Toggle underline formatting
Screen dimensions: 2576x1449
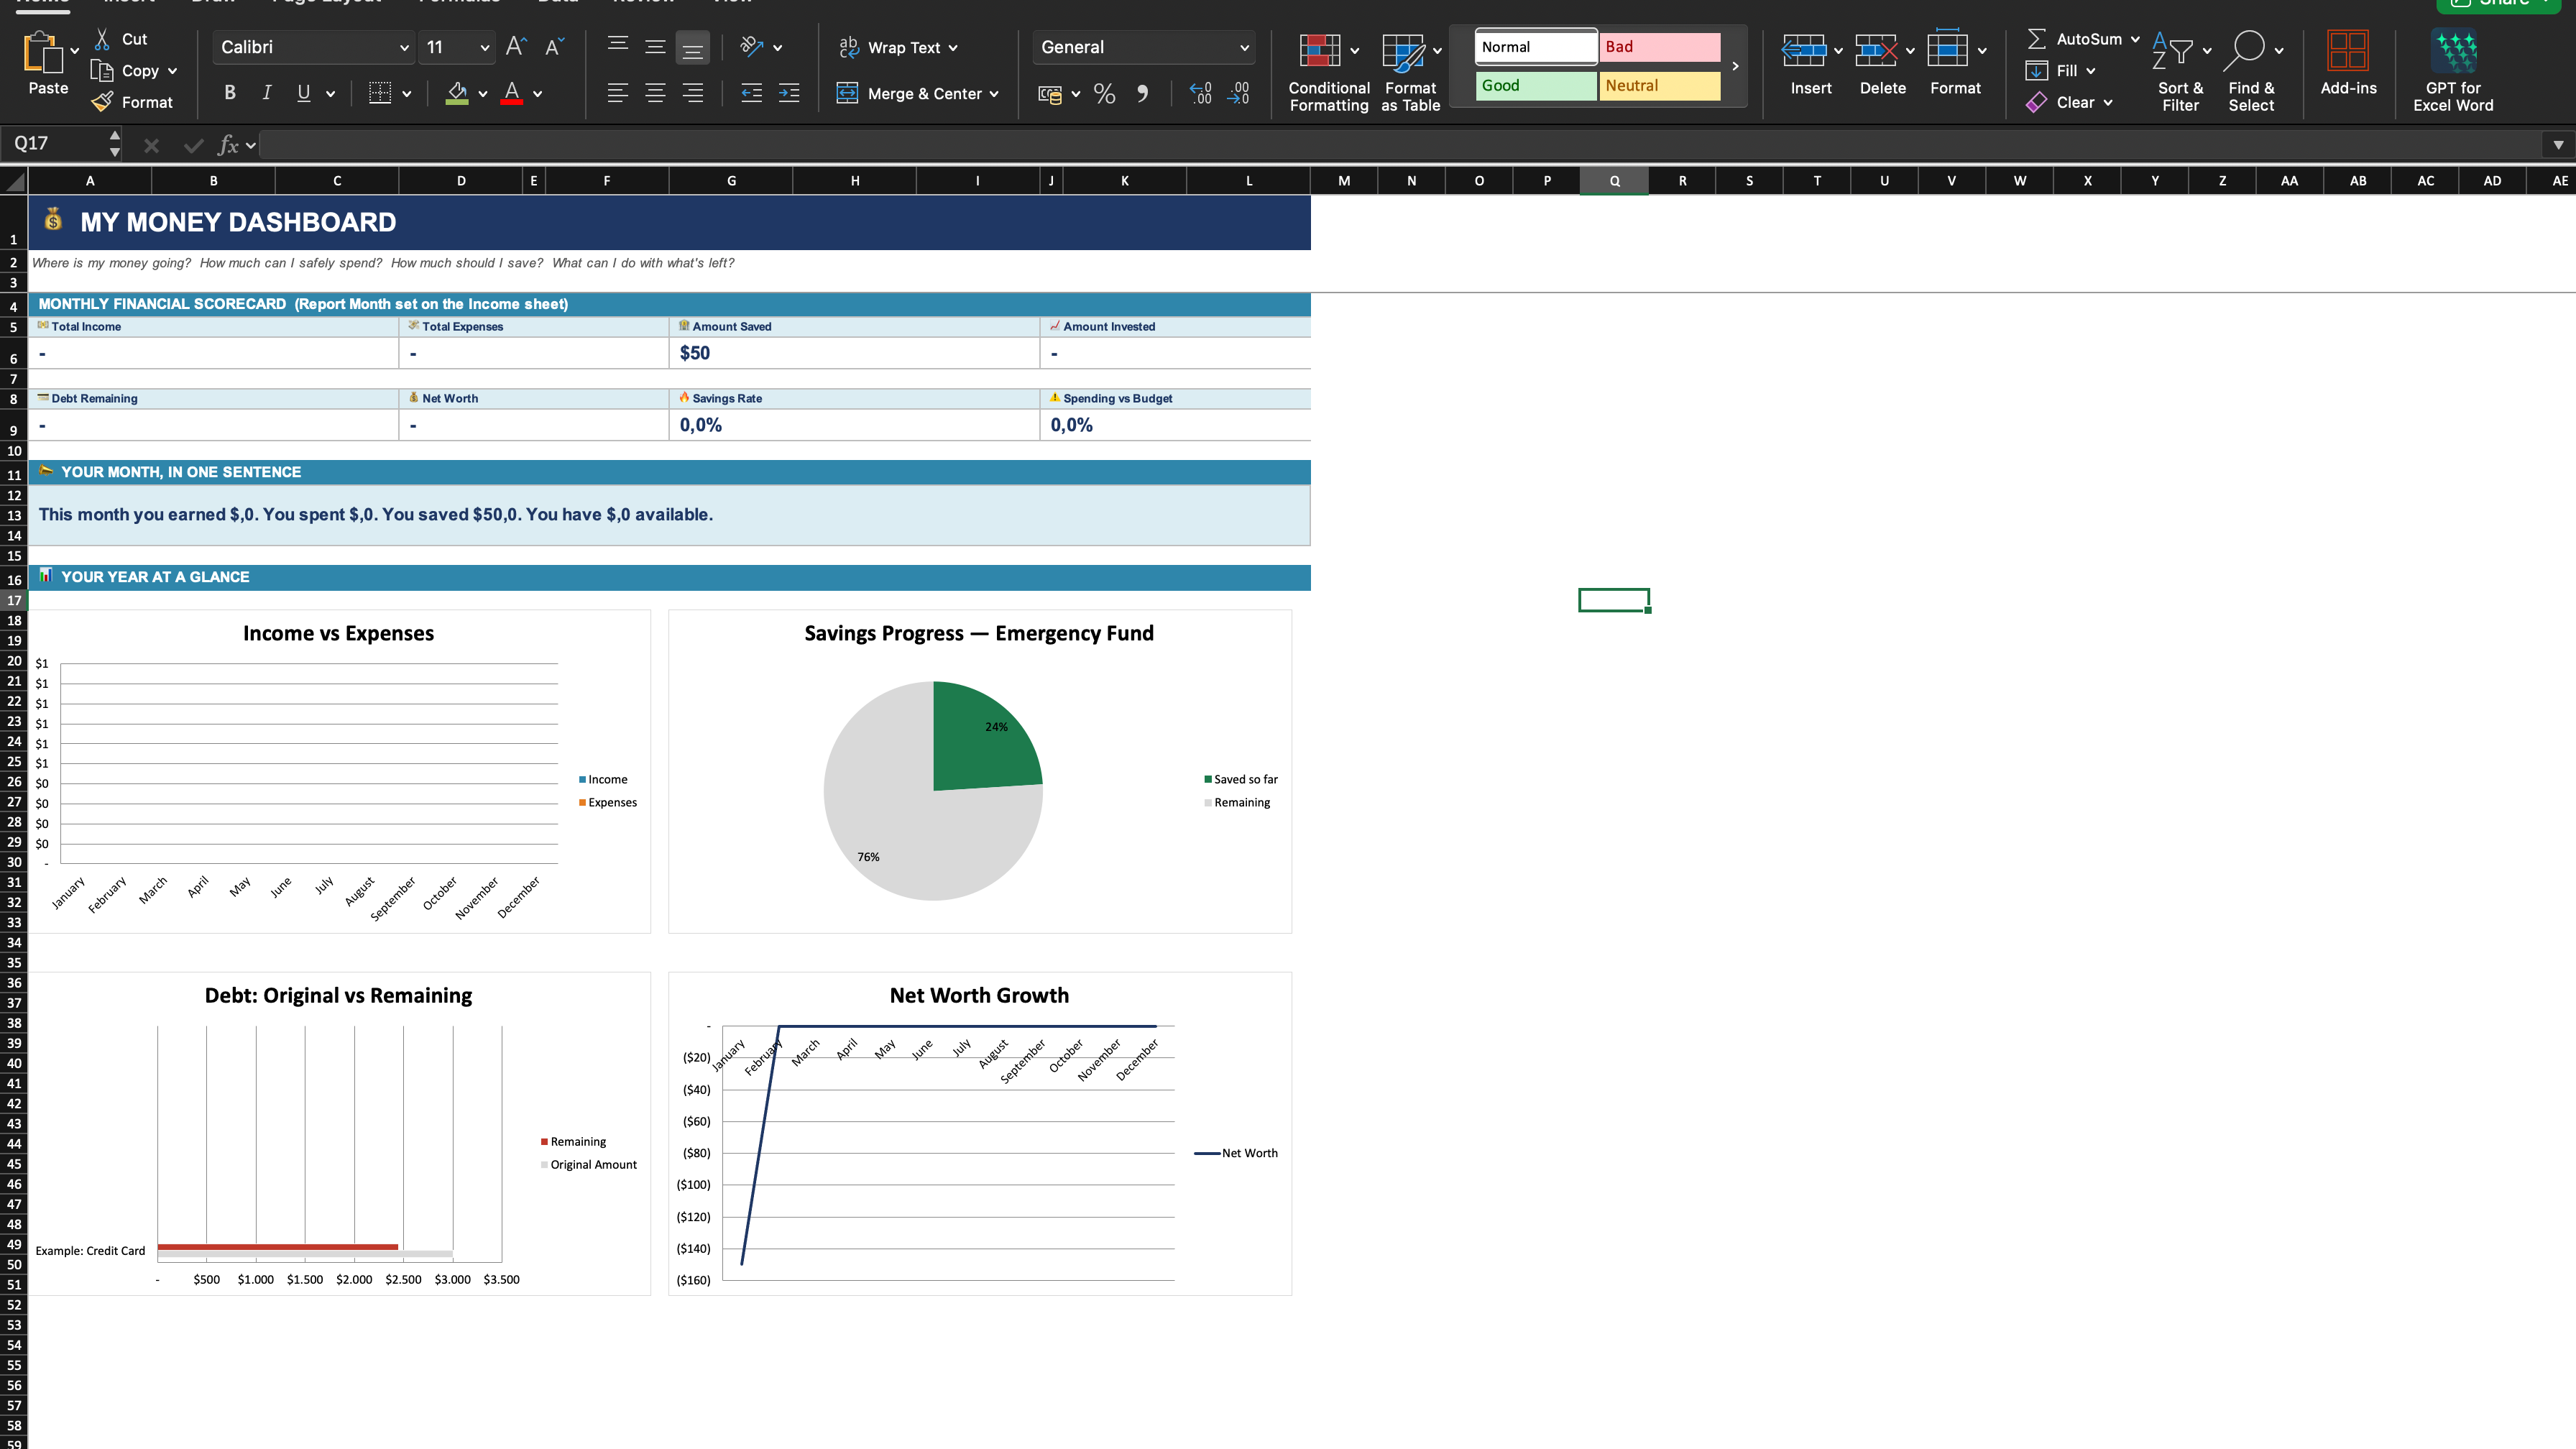point(304,93)
